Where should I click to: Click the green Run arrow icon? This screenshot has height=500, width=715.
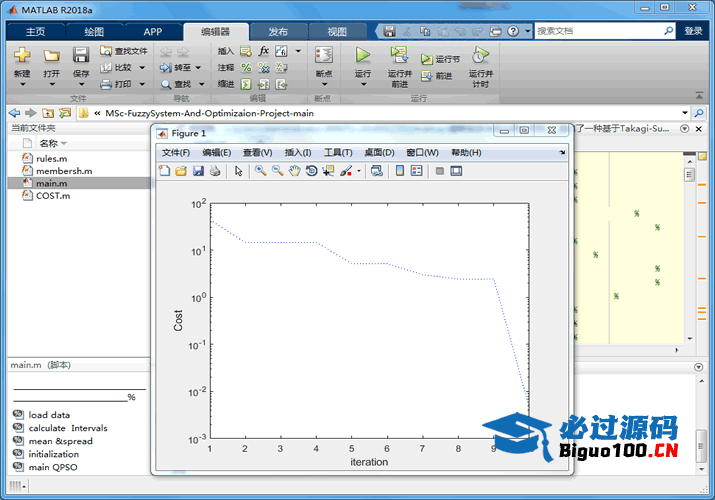363,55
